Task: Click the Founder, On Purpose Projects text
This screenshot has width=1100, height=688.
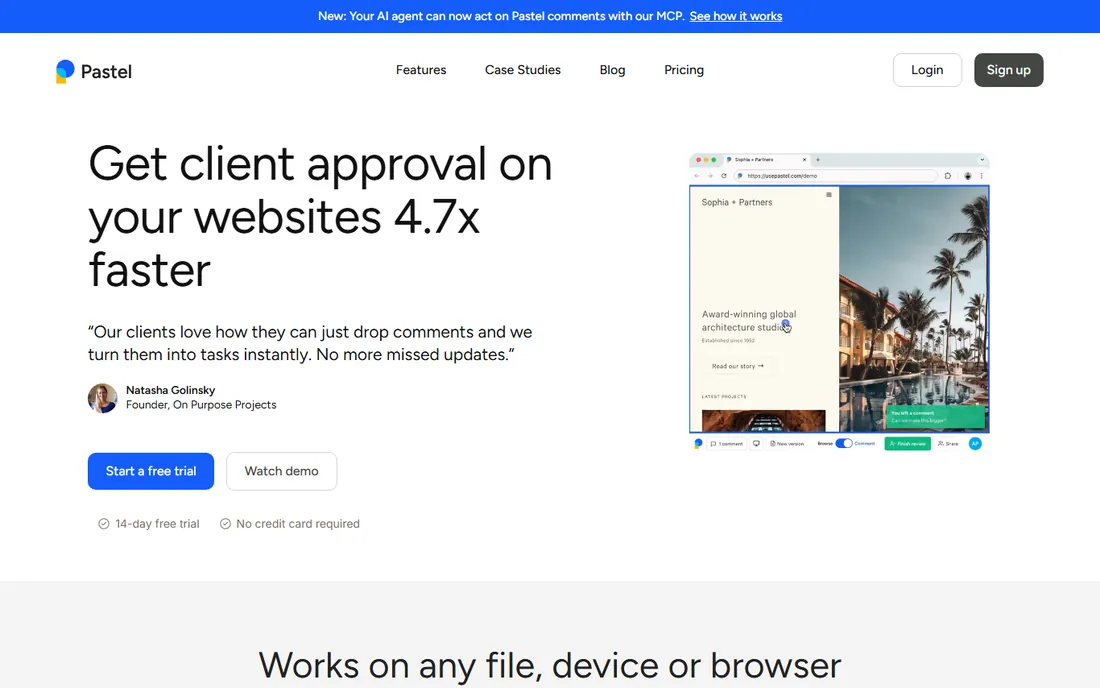Action: point(201,405)
